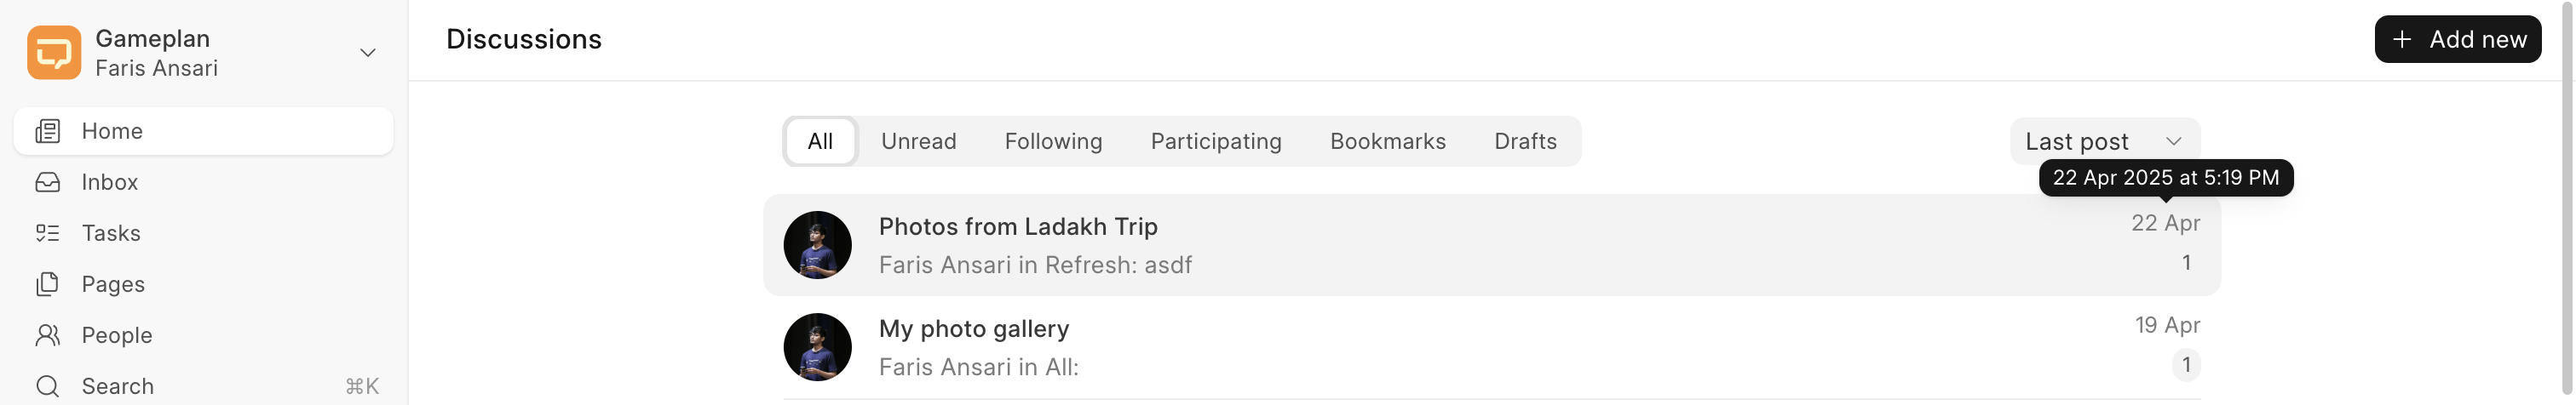Open Inbox via its tray icon
This screenshot has height=405, width=2576.
pos(48,182)
